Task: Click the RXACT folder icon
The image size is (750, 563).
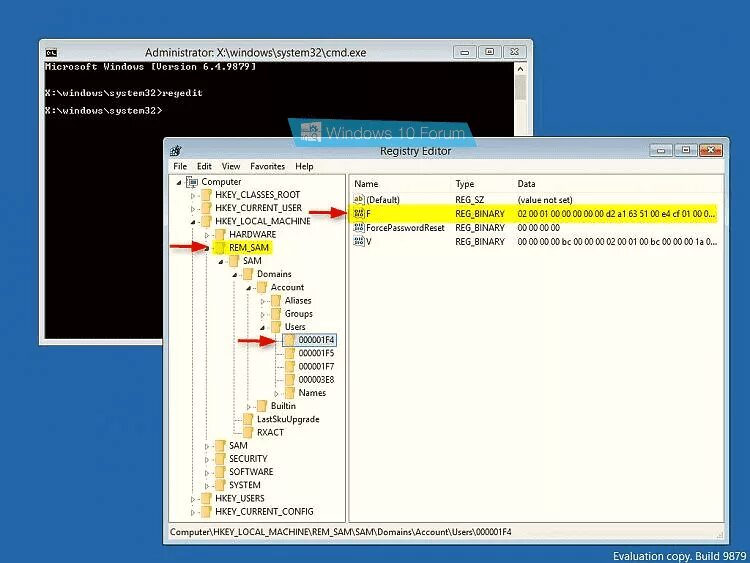Action: [x=248, y=432]
